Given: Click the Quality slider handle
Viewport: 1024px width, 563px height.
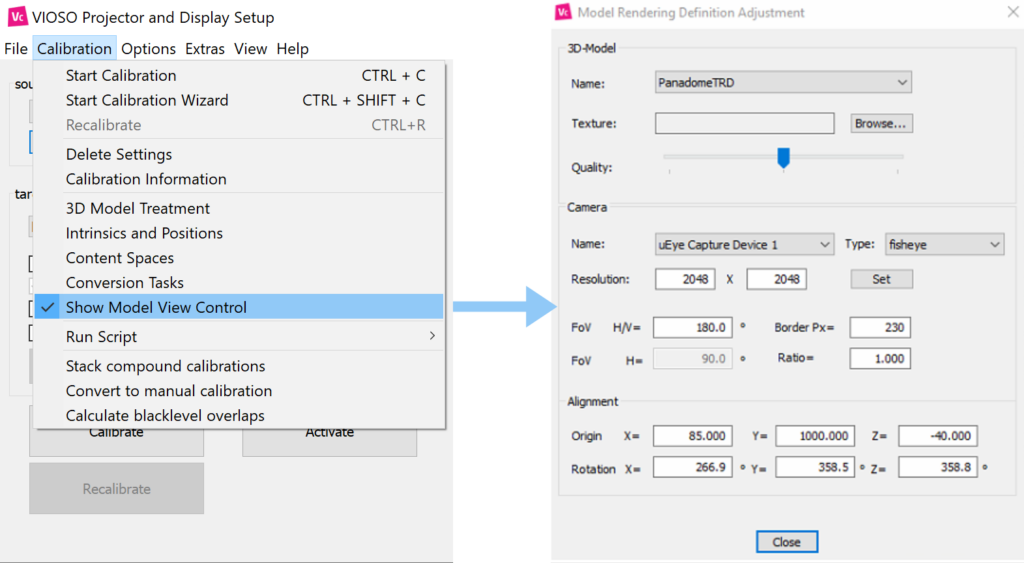Looking at the screenshot, I should tap(784, 157).
